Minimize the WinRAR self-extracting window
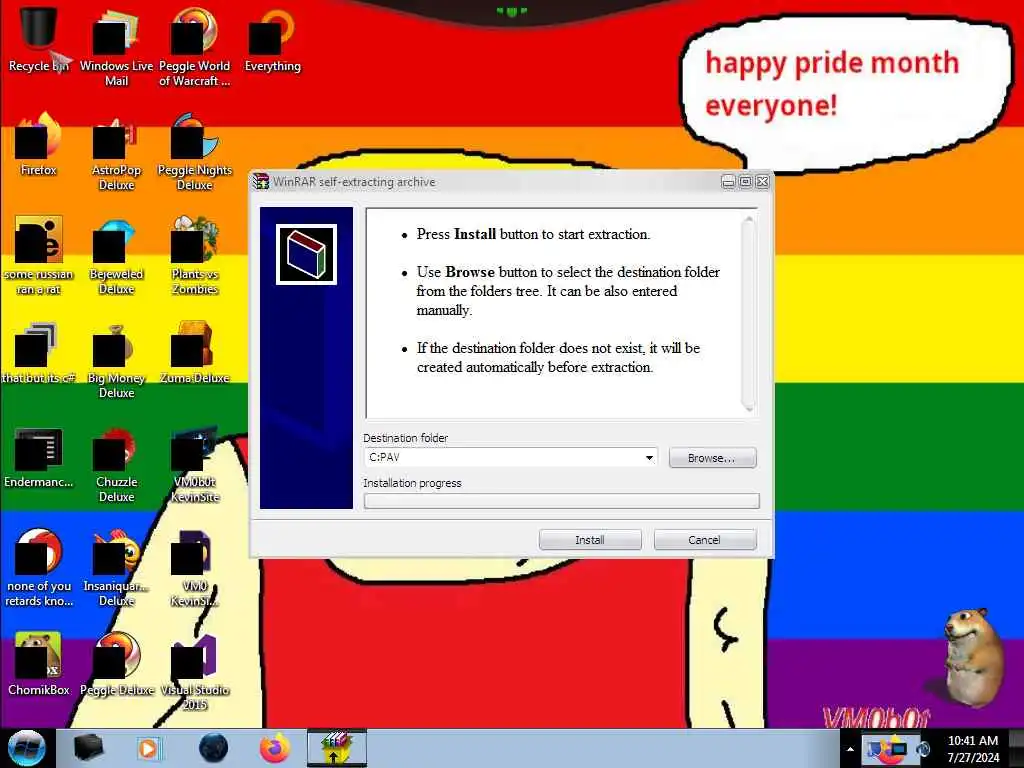This screenshot has width=1024, height=768. [x=728, y=182]
